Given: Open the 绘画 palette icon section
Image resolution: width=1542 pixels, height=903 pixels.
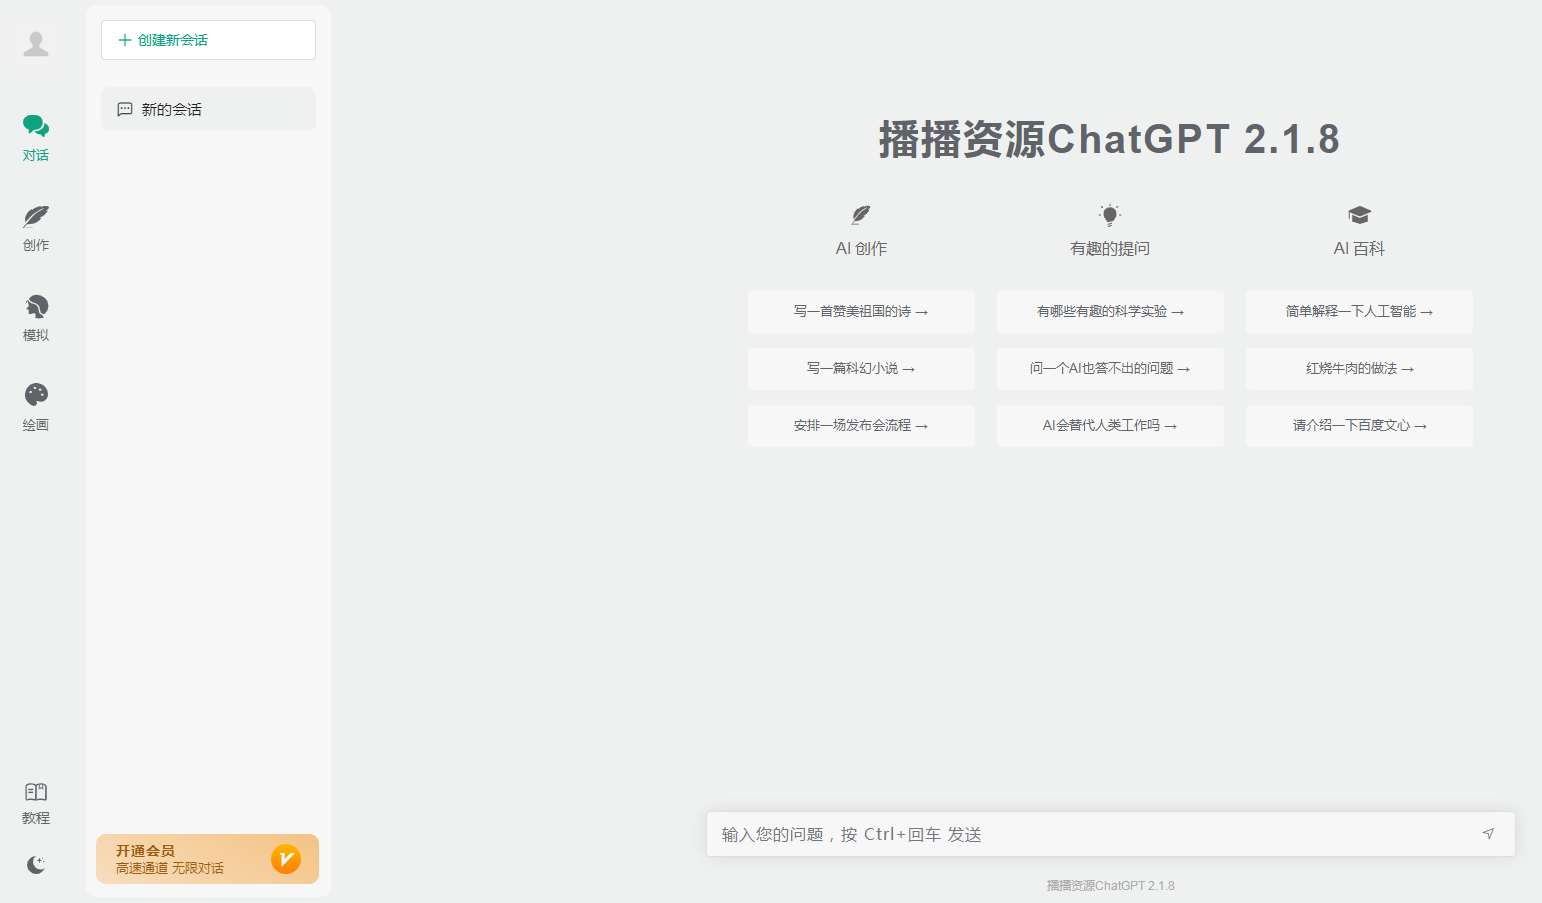Looking at the screenshot, I should tap(36, 407).
